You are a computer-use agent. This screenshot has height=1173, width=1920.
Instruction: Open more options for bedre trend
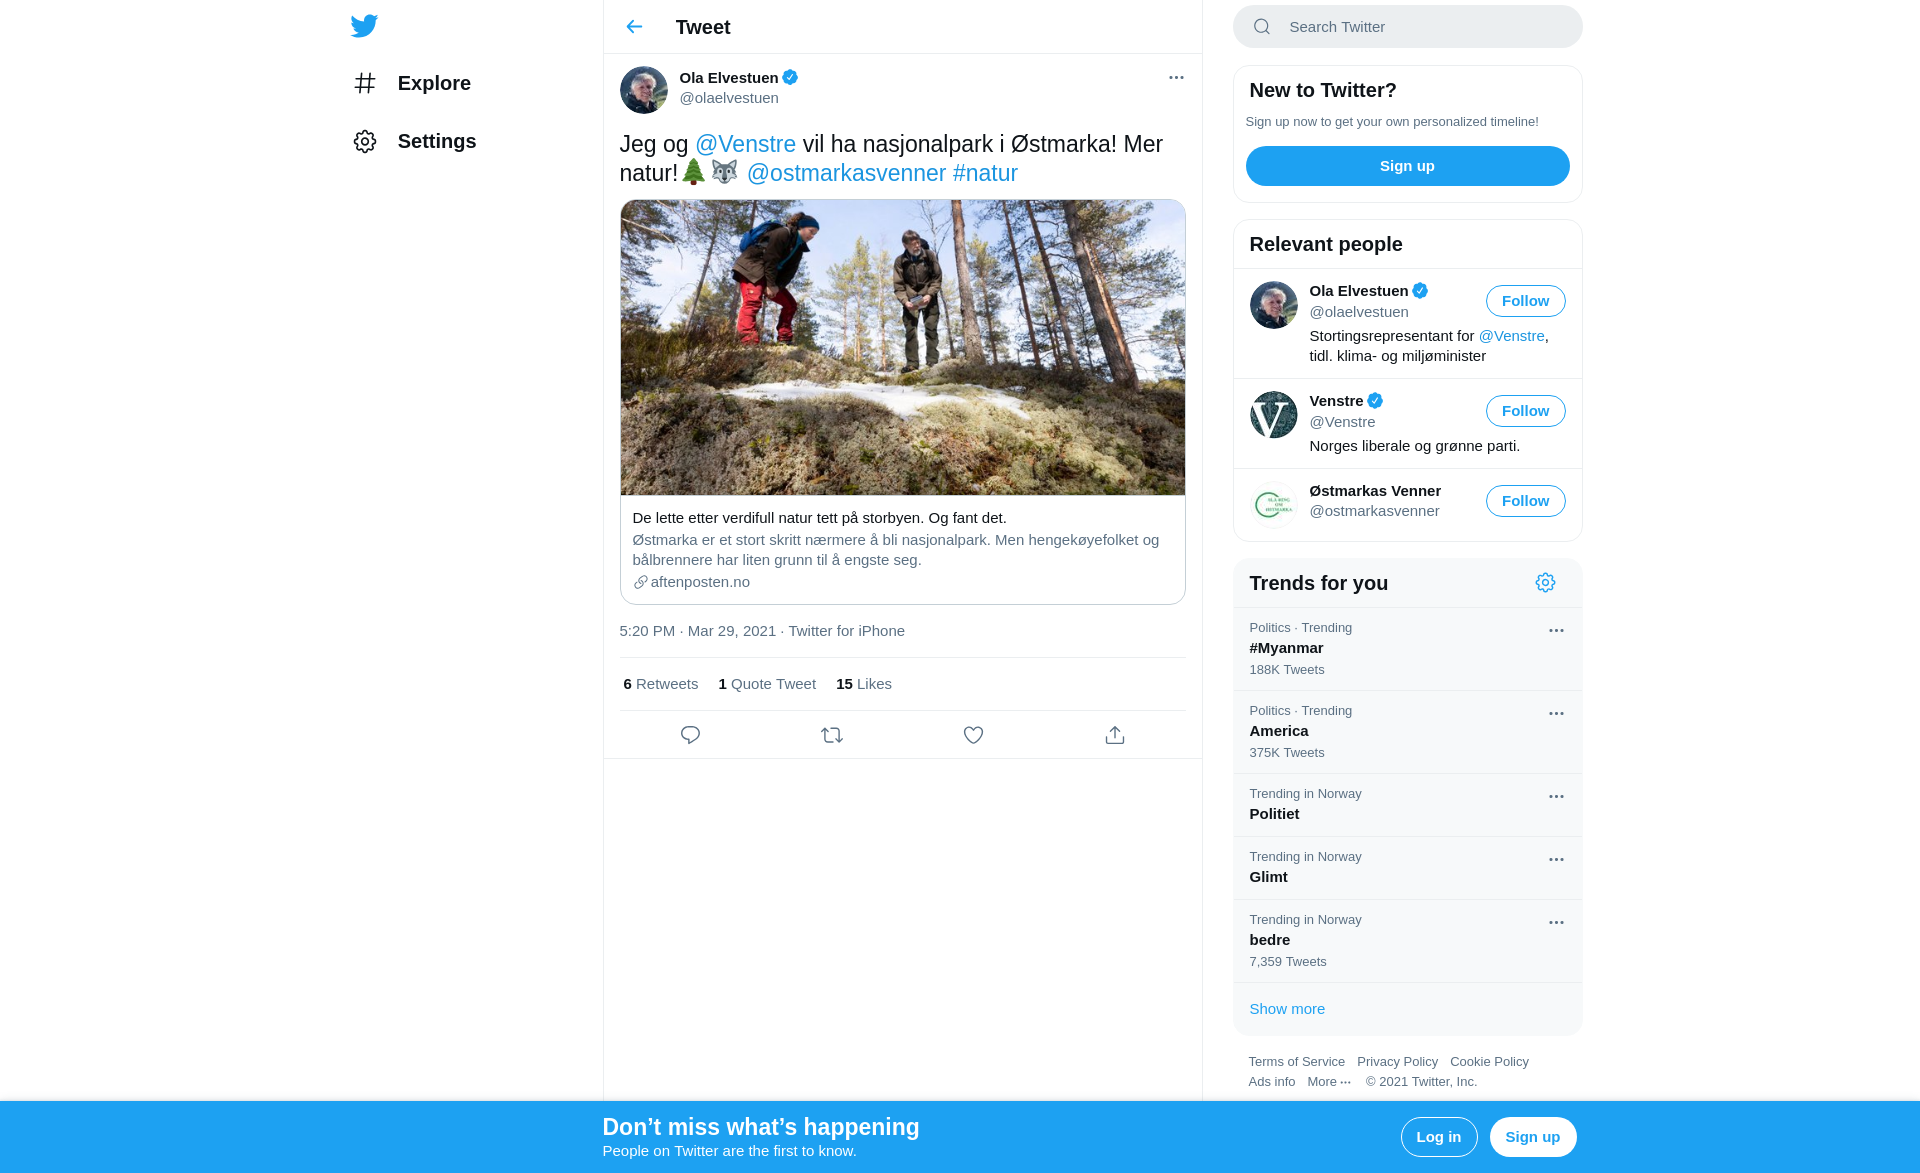[1556, 923]
